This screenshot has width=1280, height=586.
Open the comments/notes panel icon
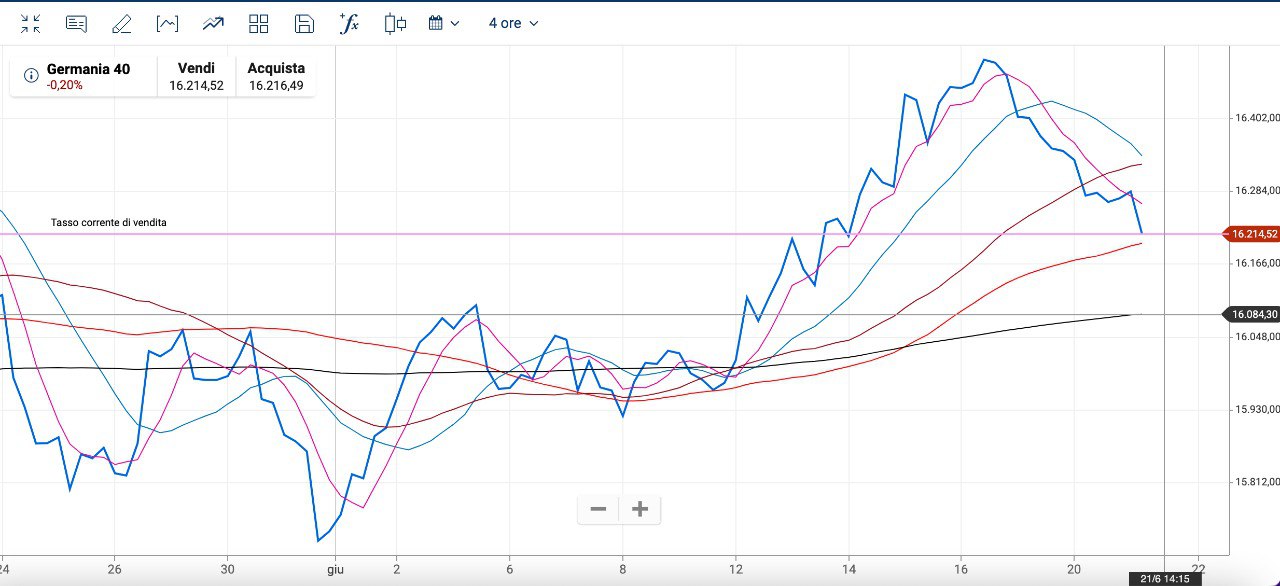pos(76,23)
